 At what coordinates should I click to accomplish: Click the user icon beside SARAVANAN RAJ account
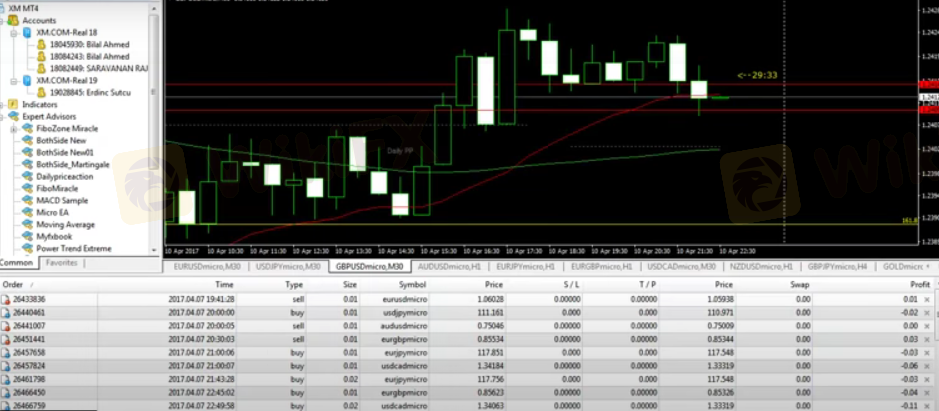(x=41, y=68)
